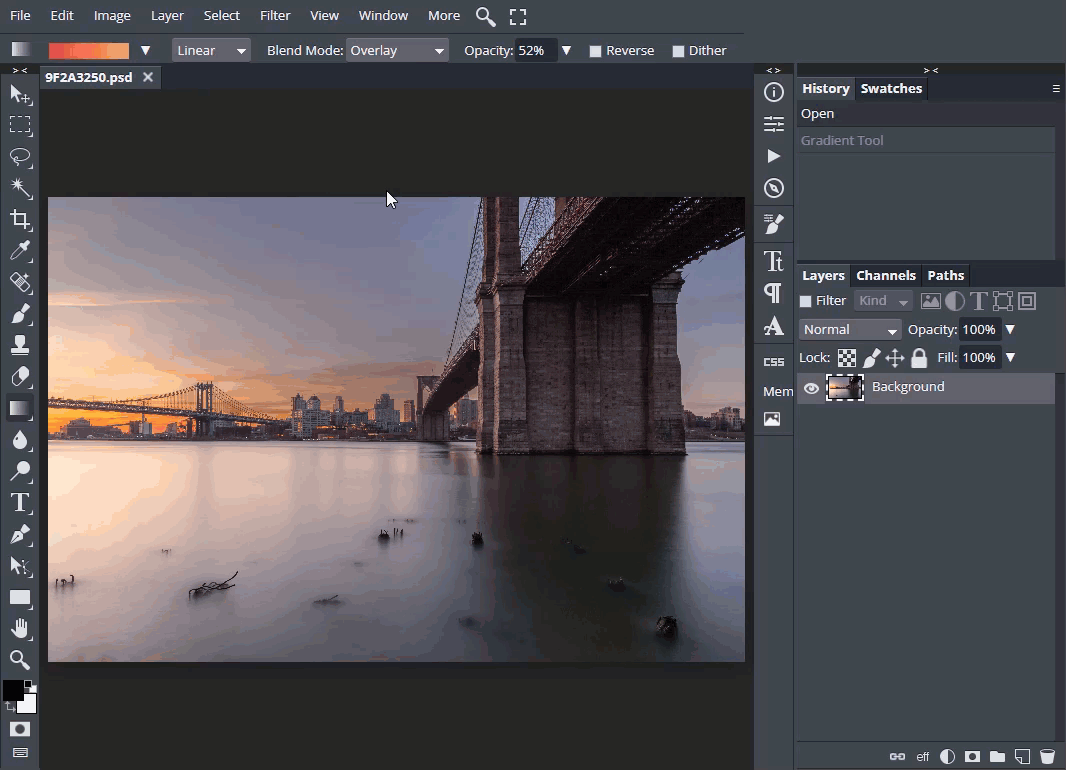Click the Open history state
Screen dimensions: 1066x770
coord(817,114)
